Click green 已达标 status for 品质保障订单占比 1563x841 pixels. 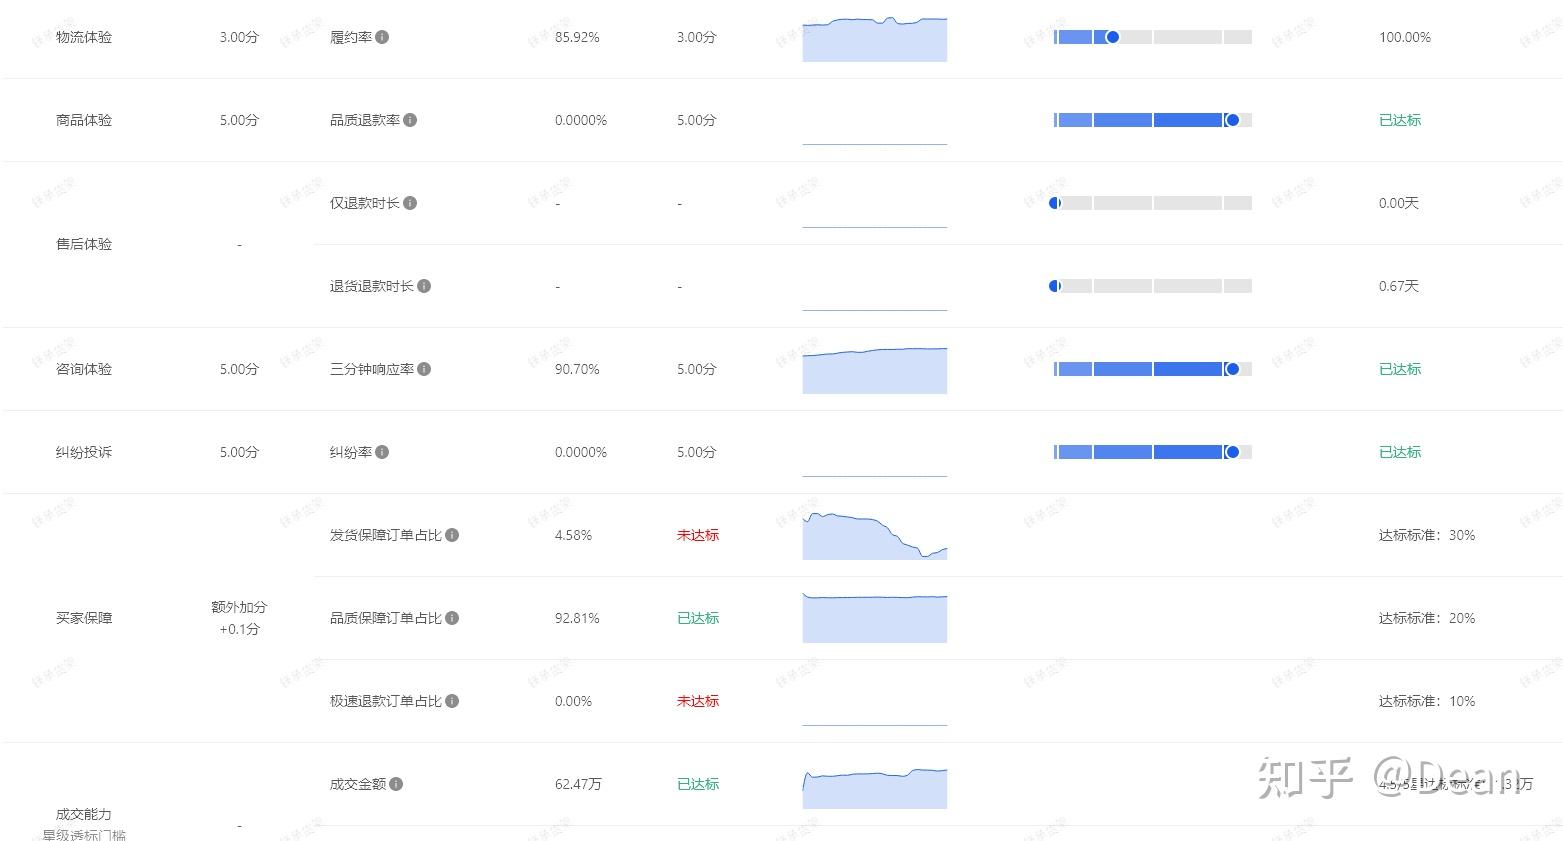[x=697, y=618]
